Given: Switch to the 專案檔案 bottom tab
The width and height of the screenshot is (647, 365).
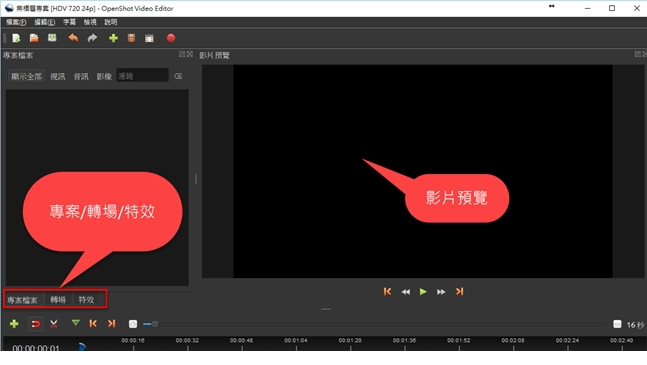Looking at the screenshot, I should coord(23,300).
